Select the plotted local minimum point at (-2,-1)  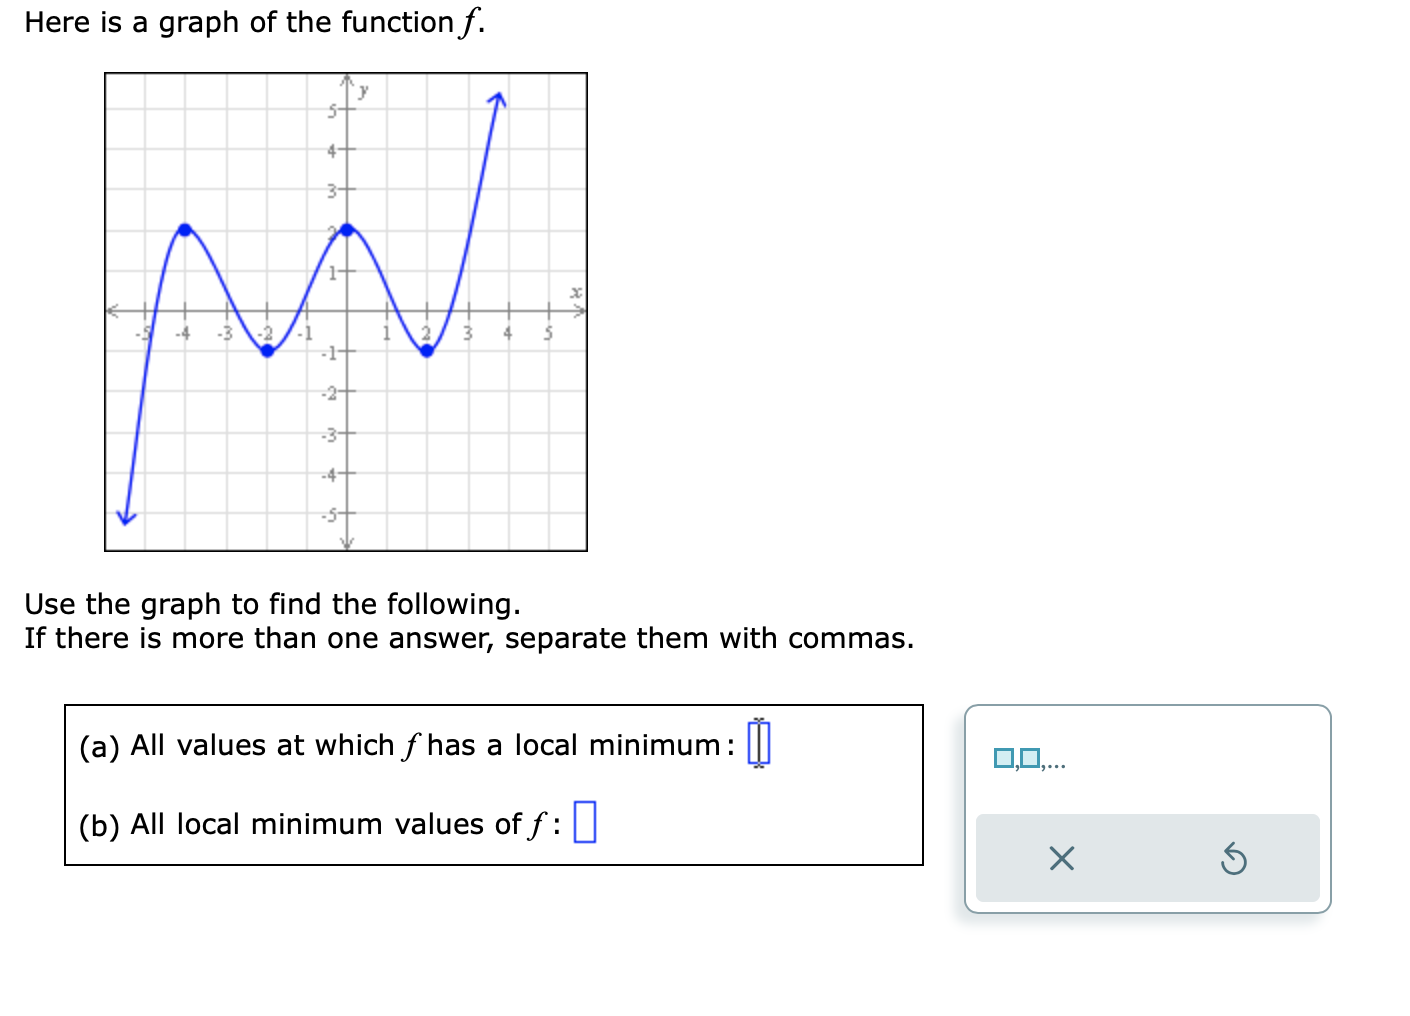(266, 350)
